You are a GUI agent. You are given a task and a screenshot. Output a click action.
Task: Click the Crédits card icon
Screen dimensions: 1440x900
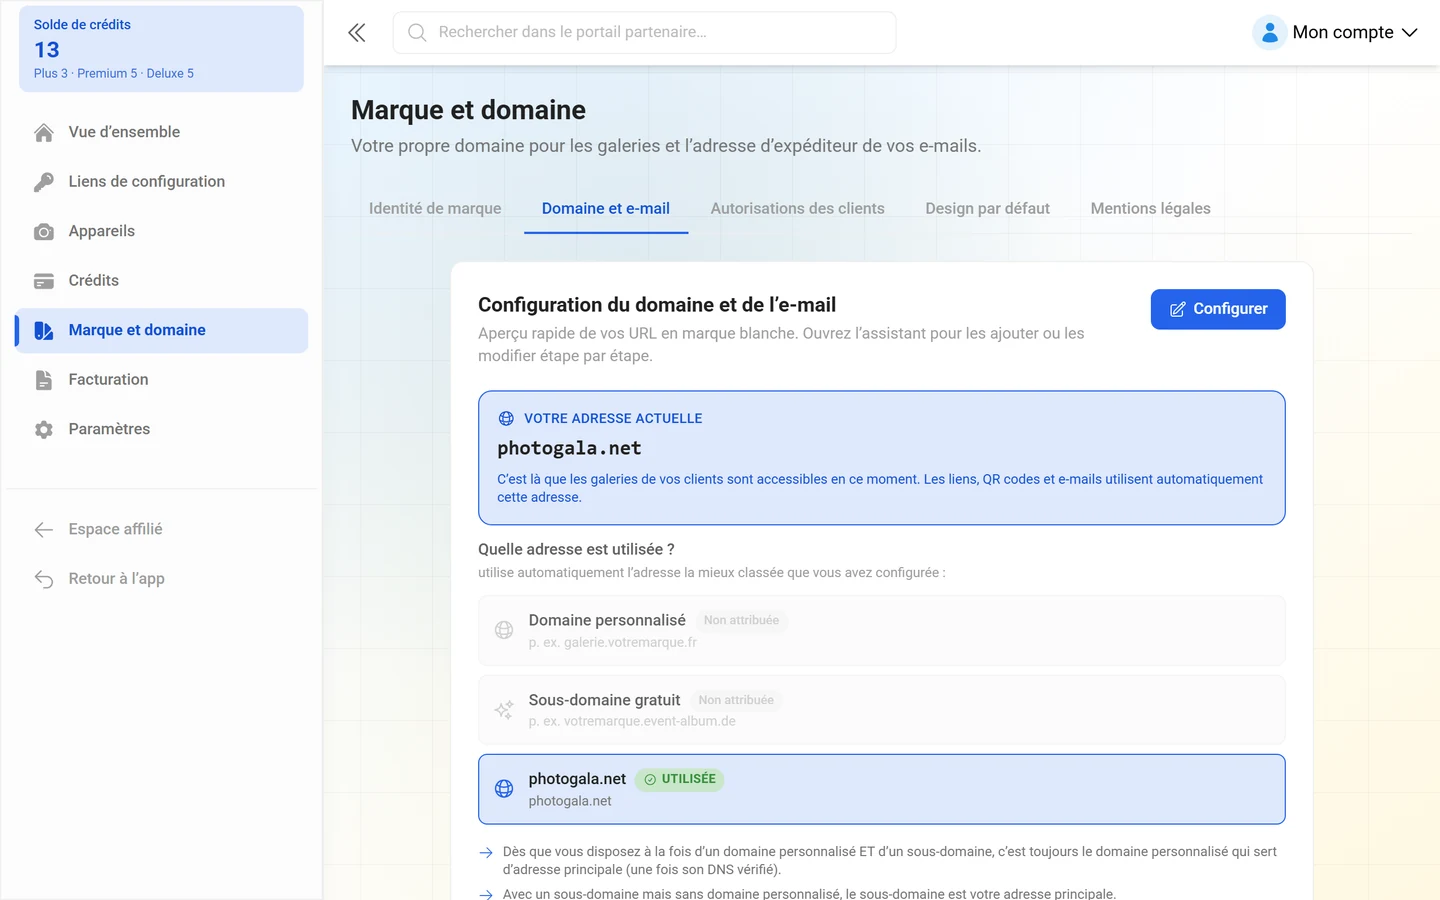[44, 281]
